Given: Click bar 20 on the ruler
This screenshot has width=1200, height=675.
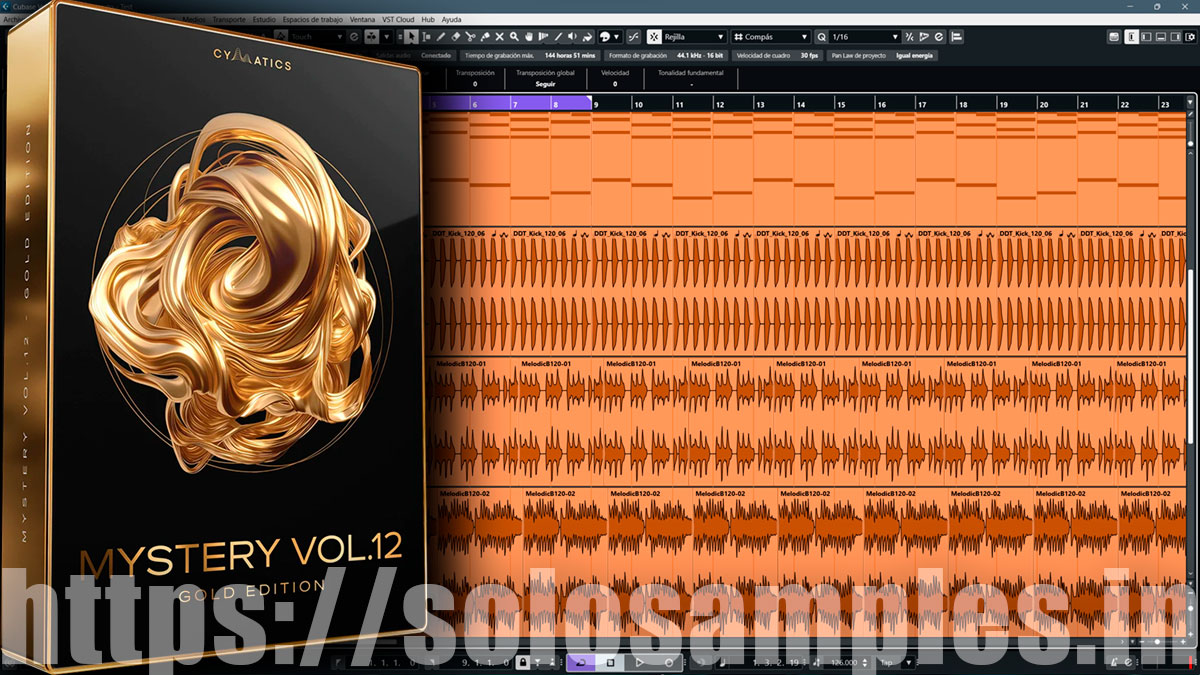Looking at the screenshot, I should 1043,104.
